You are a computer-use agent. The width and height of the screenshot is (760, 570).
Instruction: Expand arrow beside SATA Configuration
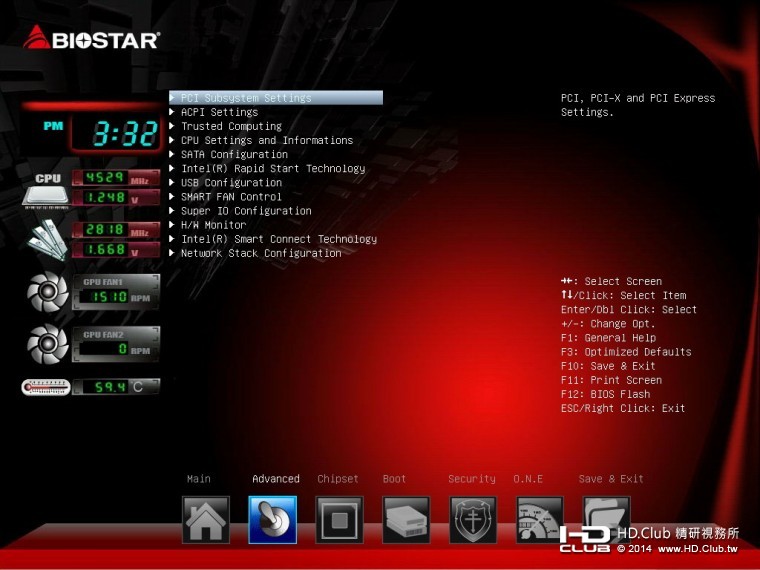(x=172, y=154)
